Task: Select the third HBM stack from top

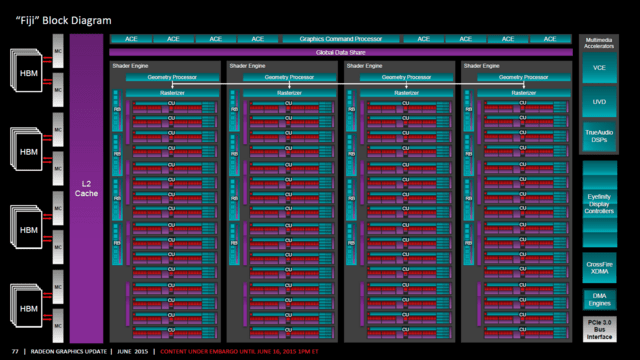Action: coord(26,227)
